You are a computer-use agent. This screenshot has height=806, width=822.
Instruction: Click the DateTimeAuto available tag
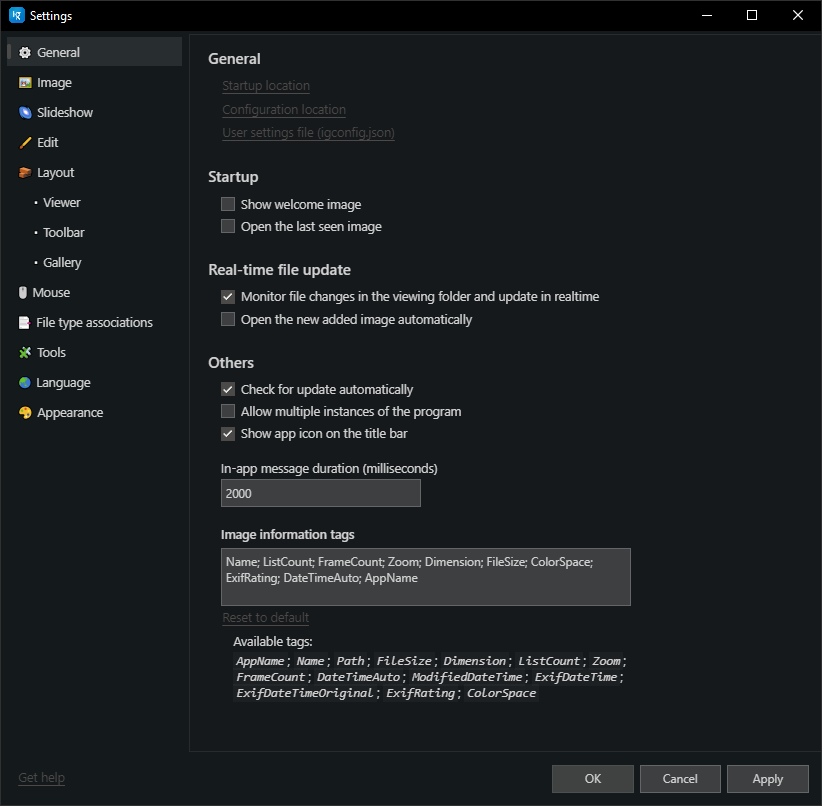[x=358, y=677]
